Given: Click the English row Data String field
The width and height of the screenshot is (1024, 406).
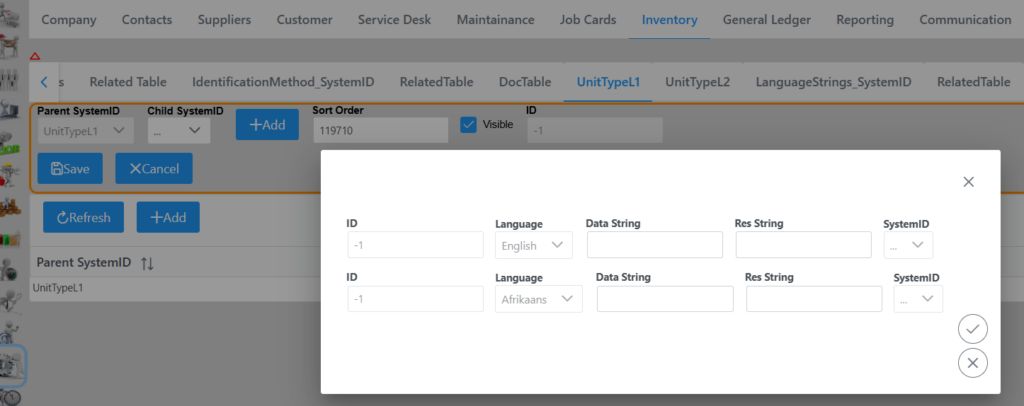Looking at the screenshot, I should 654,245.
